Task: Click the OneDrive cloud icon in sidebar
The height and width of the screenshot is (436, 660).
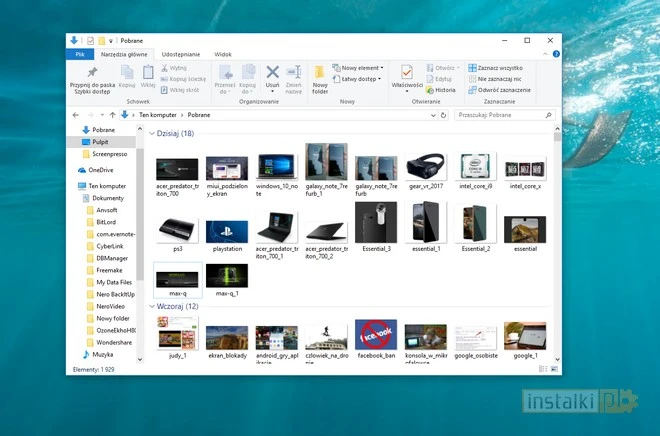Action: tap(82, 170)
